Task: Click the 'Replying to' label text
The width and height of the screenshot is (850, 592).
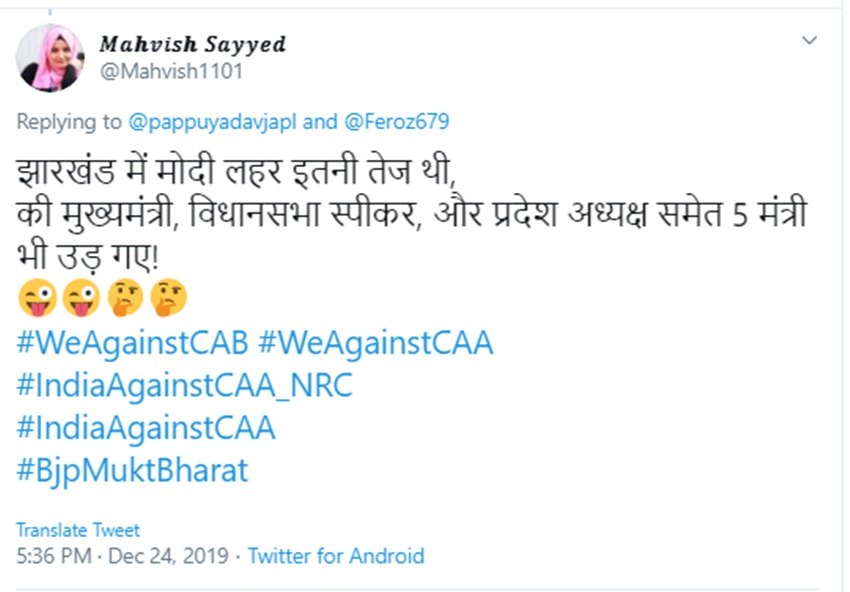Action: [69, 122]
